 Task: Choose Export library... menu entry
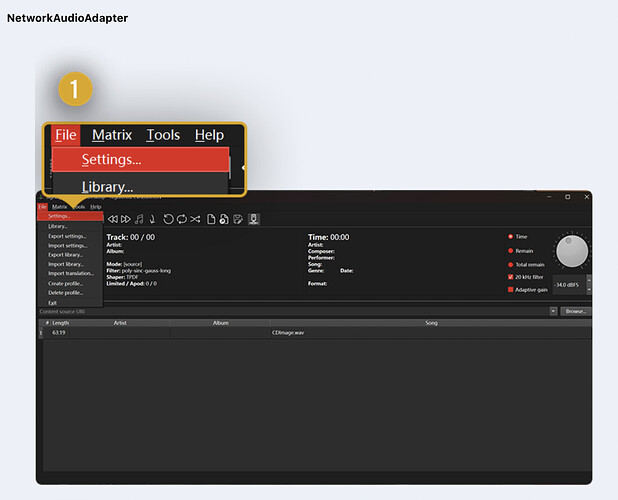point(70,255)
